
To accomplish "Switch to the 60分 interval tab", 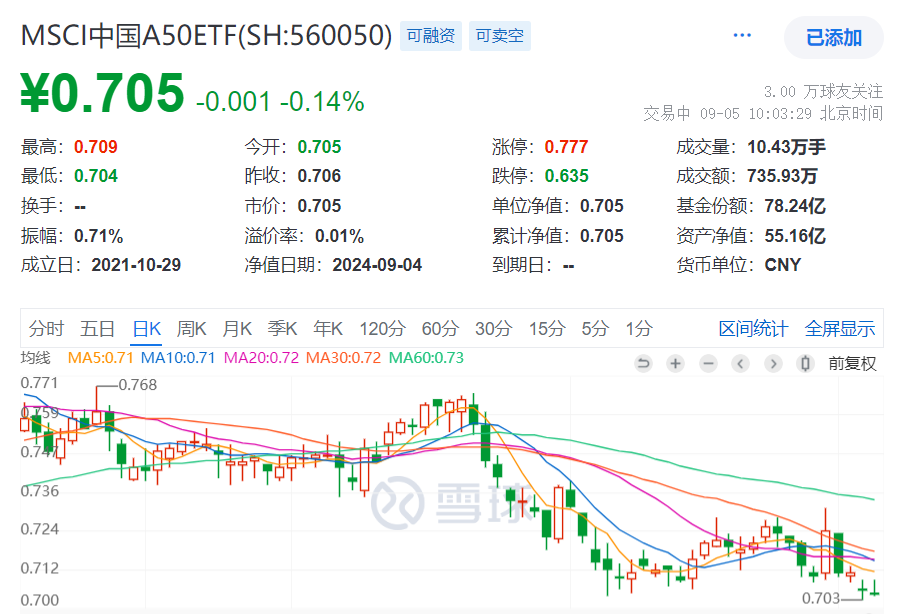I will pos(440,329).
